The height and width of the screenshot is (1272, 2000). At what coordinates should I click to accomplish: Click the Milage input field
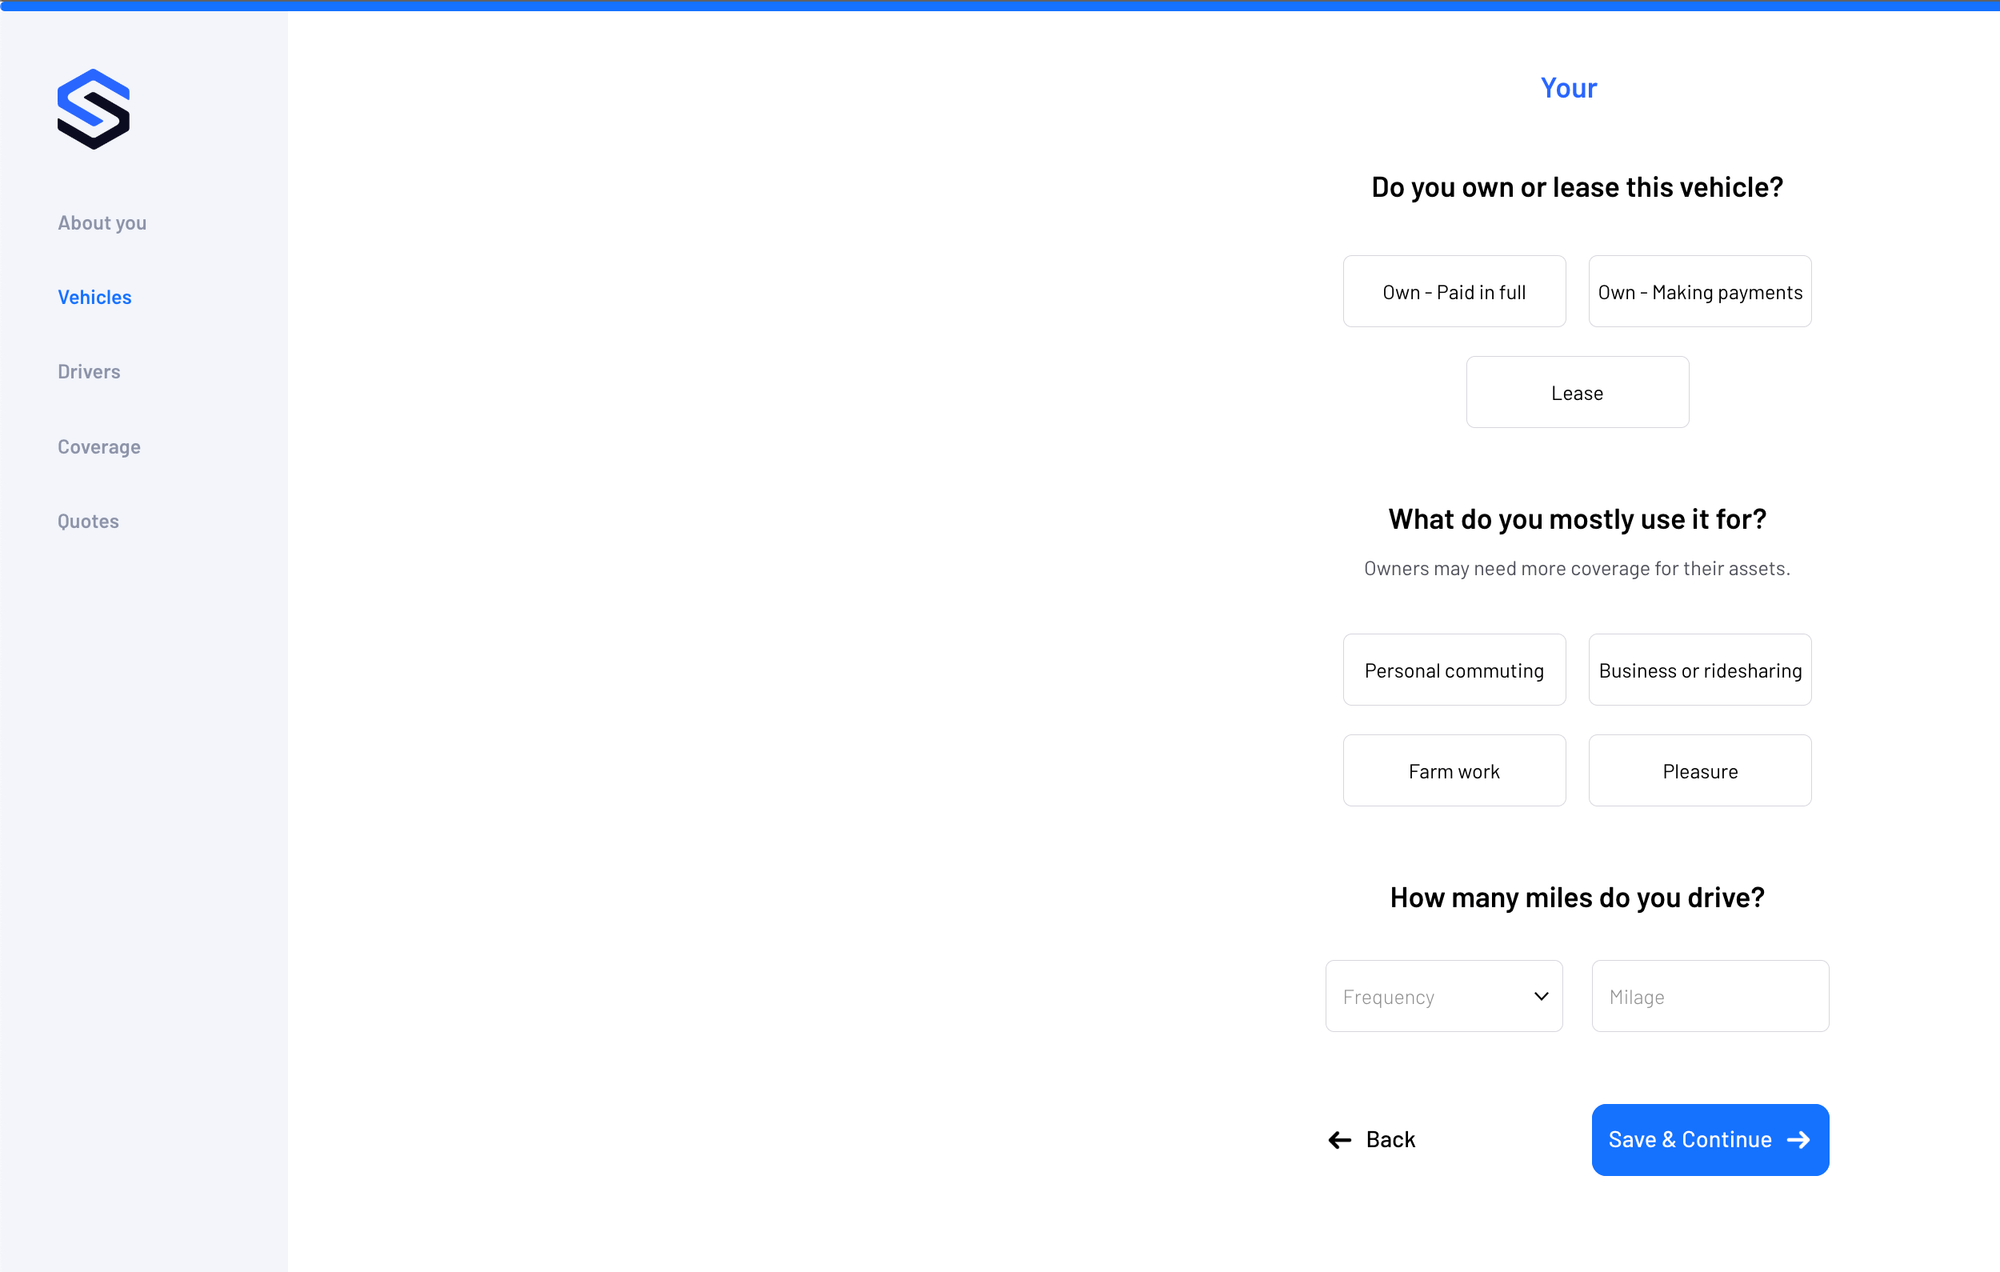click(1710, 996)
